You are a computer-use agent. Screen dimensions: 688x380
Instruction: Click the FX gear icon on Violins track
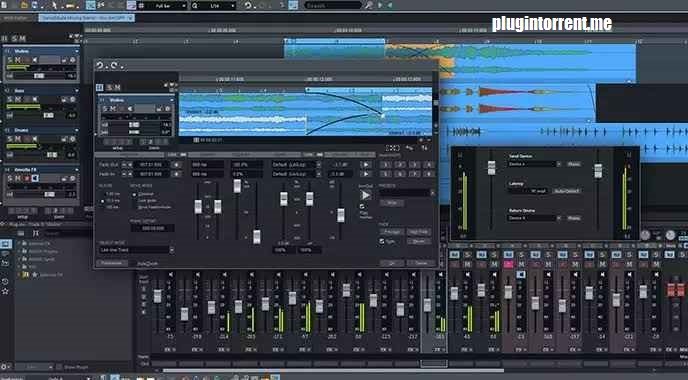coord(72,60)
